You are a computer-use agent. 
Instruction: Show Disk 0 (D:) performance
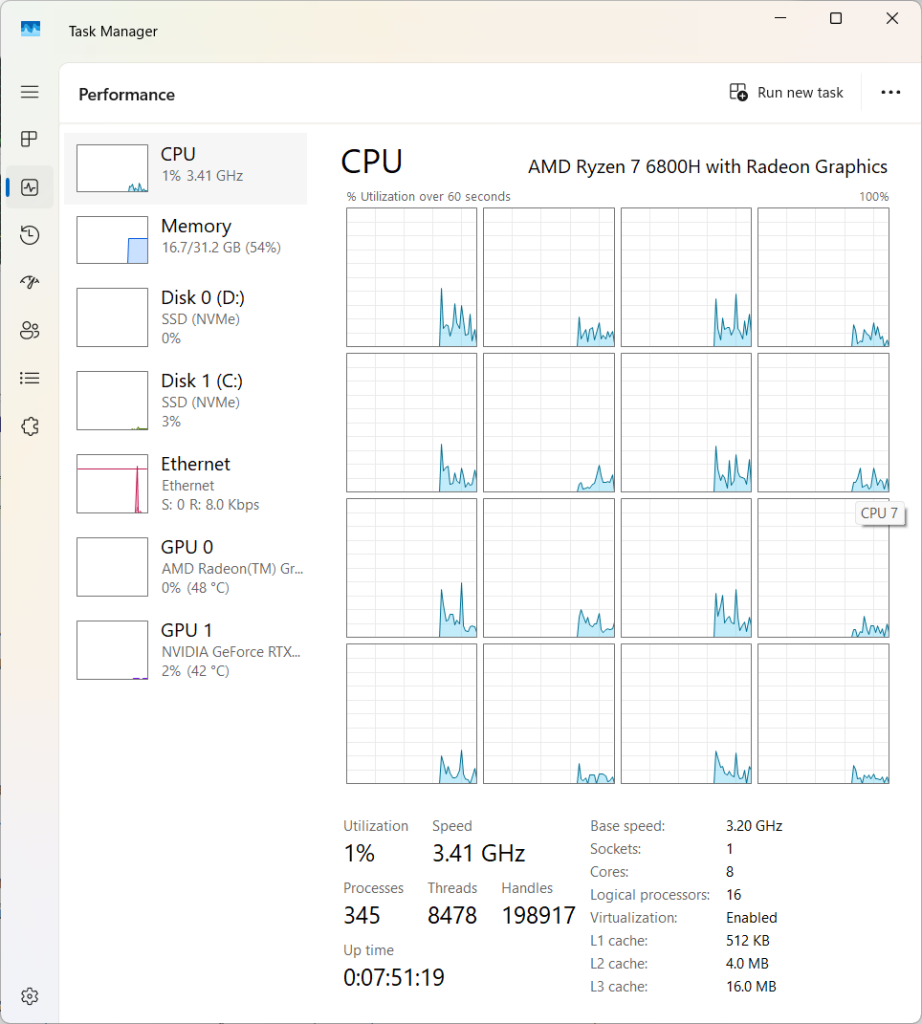(186, 317)
